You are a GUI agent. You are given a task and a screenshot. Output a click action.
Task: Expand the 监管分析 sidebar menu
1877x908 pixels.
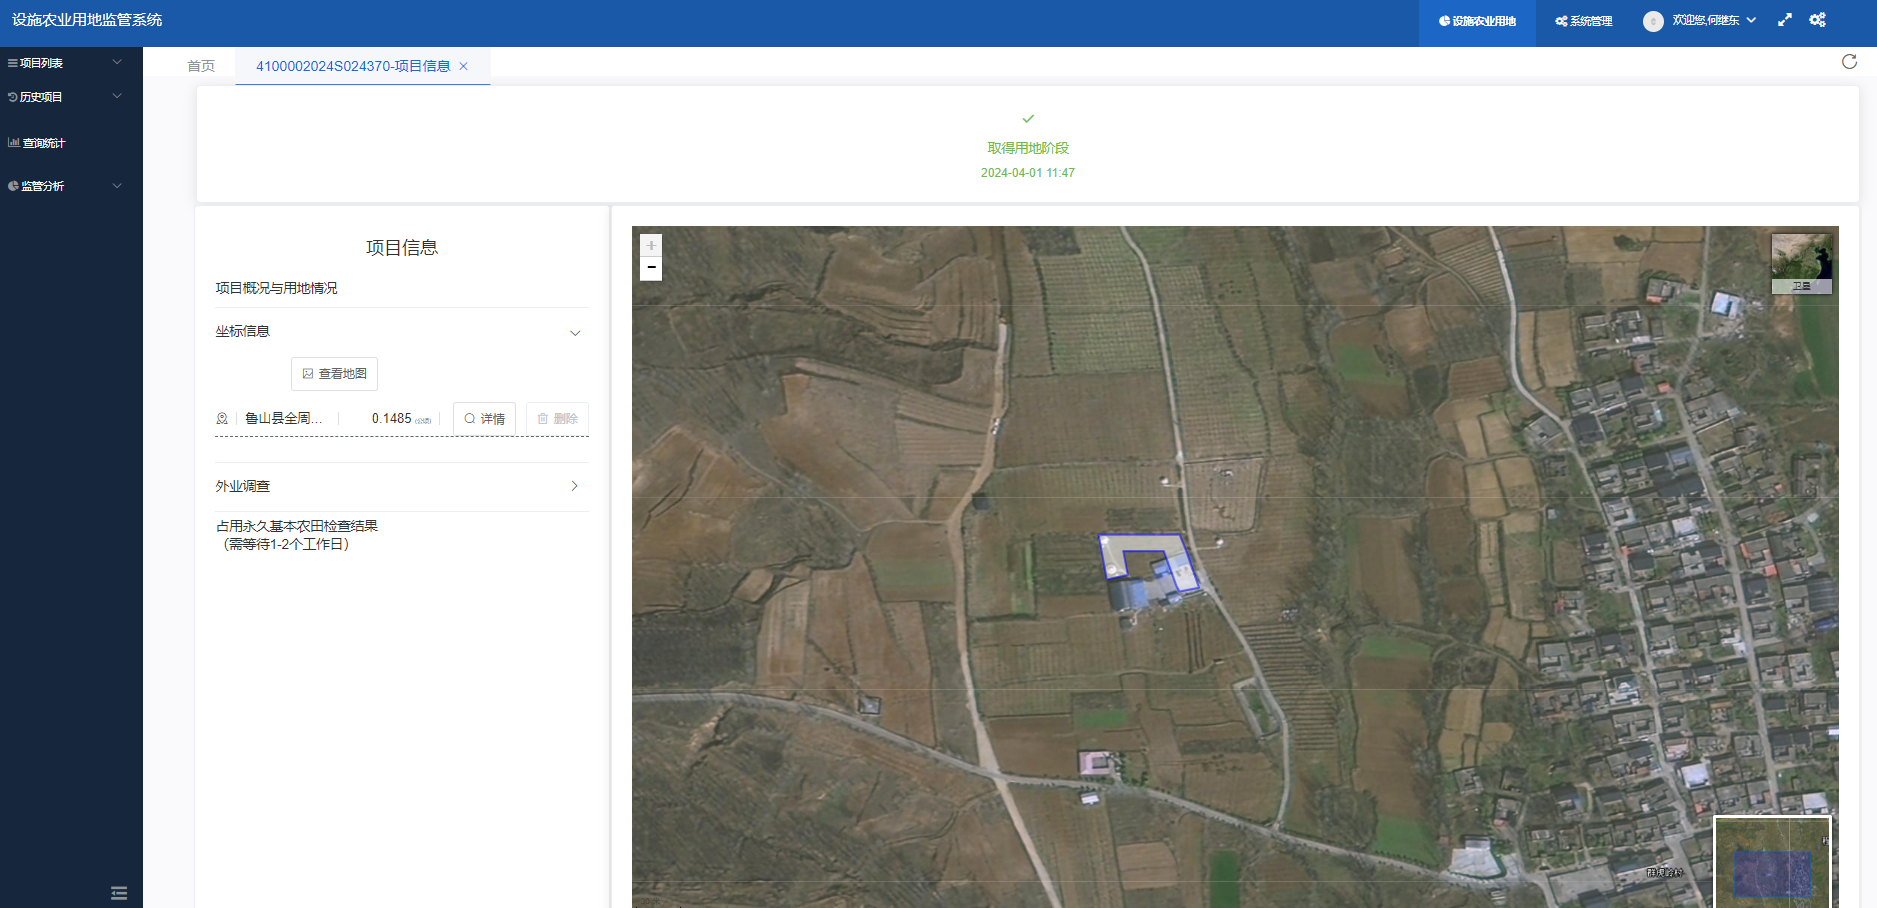pyautogui.click(x=65, y=186)
